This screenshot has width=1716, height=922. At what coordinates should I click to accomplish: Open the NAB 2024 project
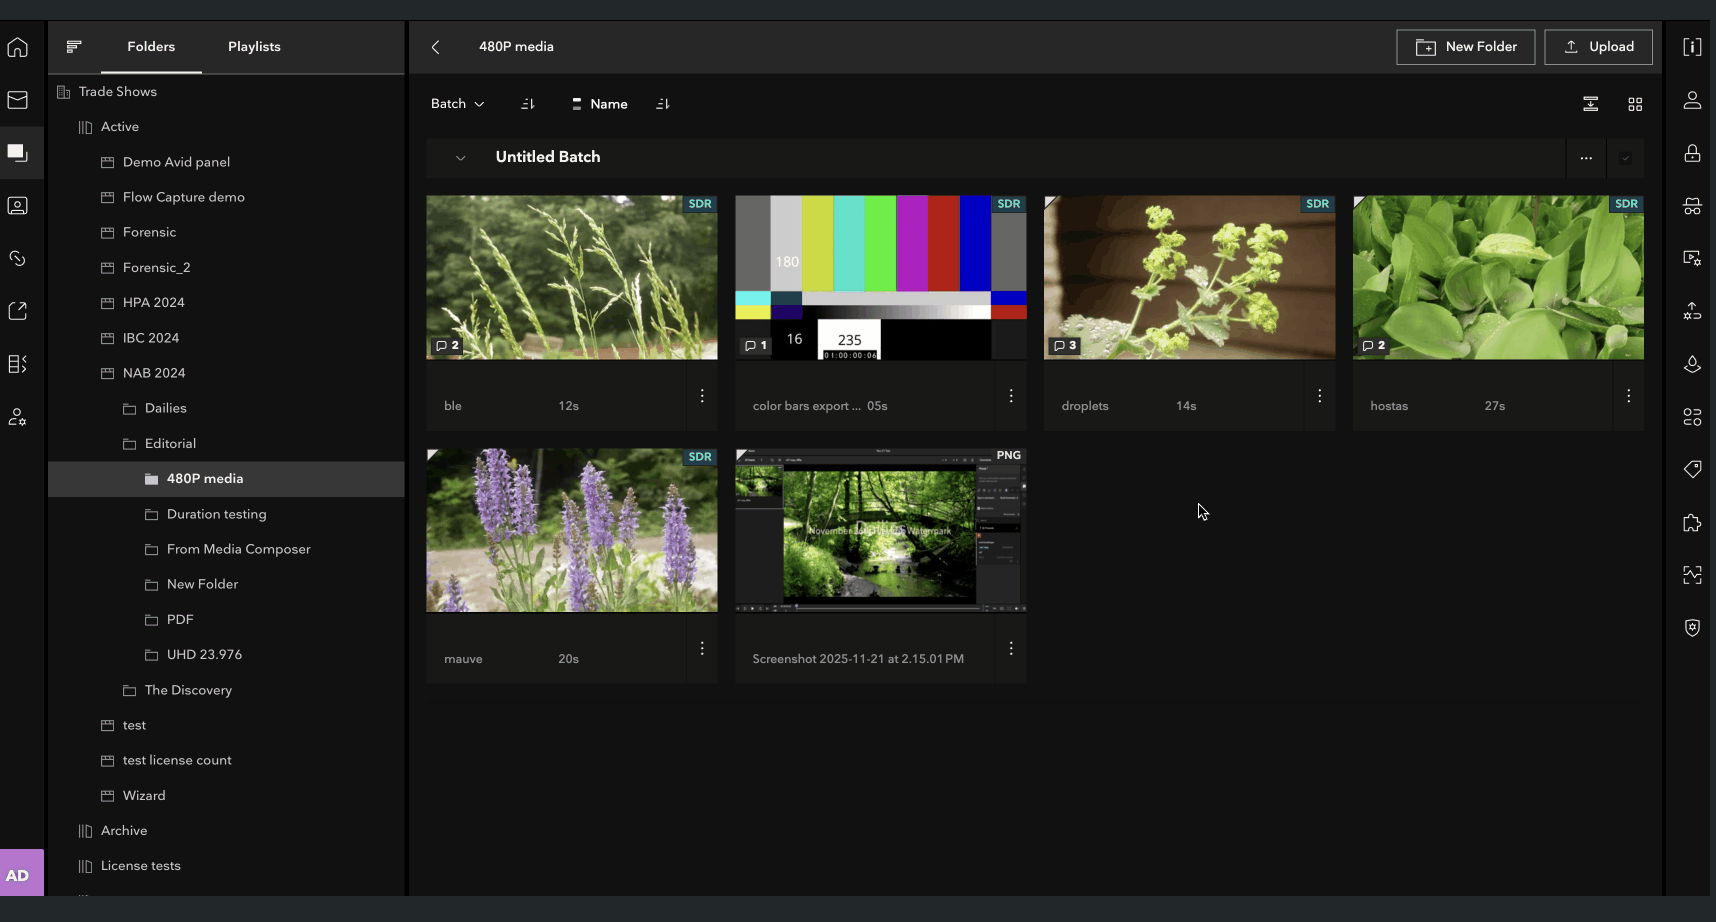point(154,373)
